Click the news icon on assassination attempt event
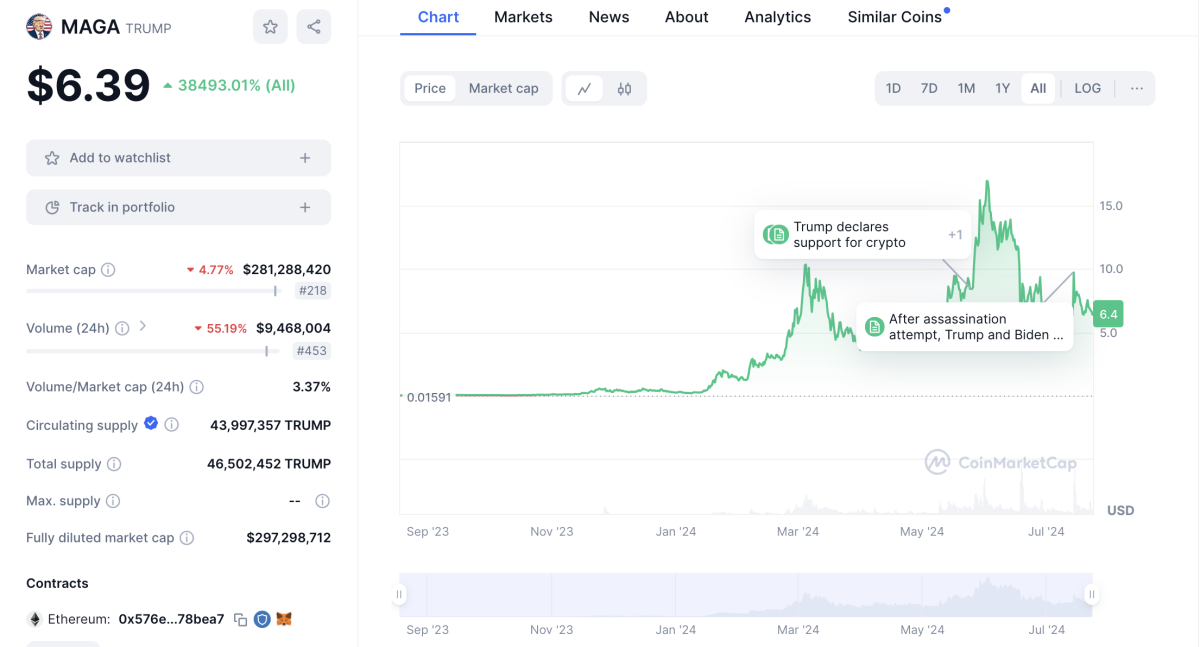The width and height of the screenshot is (1200, 647). pyautogui.click(x=874, y=327)
